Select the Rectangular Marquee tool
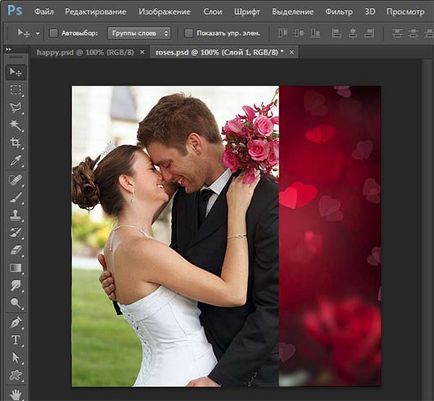Image resolution: width=434 pixels, height=401 pixels. pyautogui.click(x=15, y=90)
